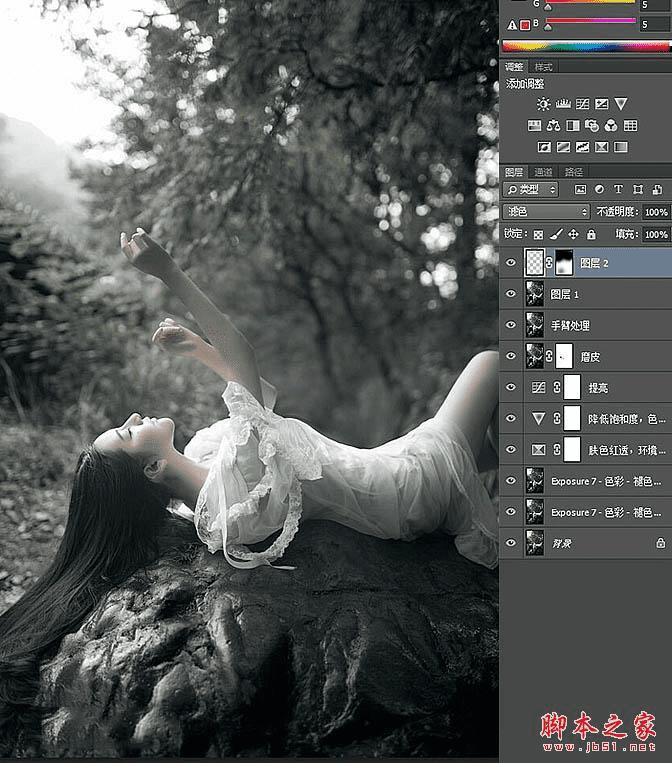Image resolution: width=672 pixels, height=763 pixels.
Task: Filter layers by type layers
Action: point(618,189)
